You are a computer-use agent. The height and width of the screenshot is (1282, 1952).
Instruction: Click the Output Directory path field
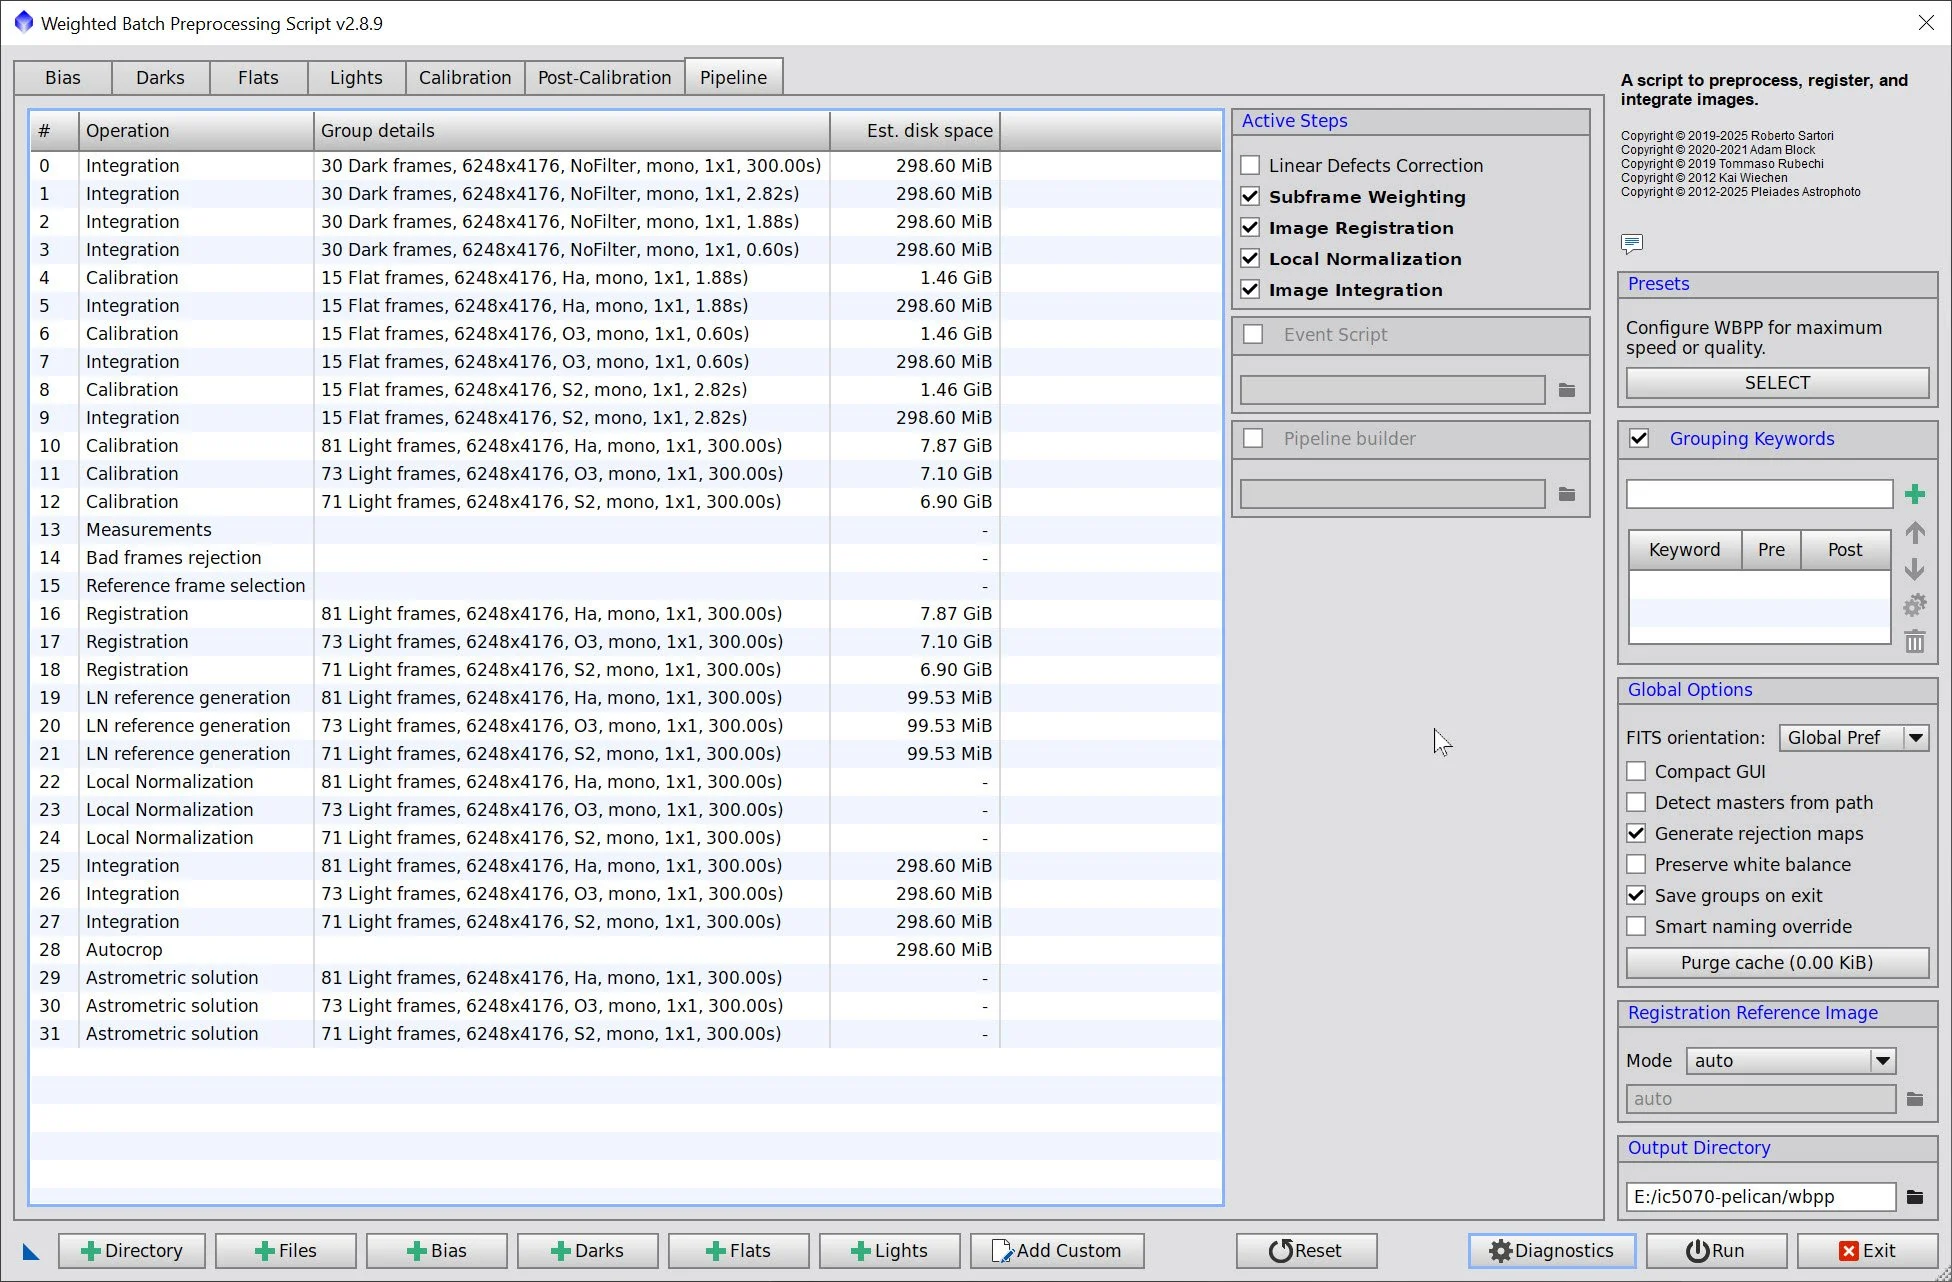click(1759, 1197)
